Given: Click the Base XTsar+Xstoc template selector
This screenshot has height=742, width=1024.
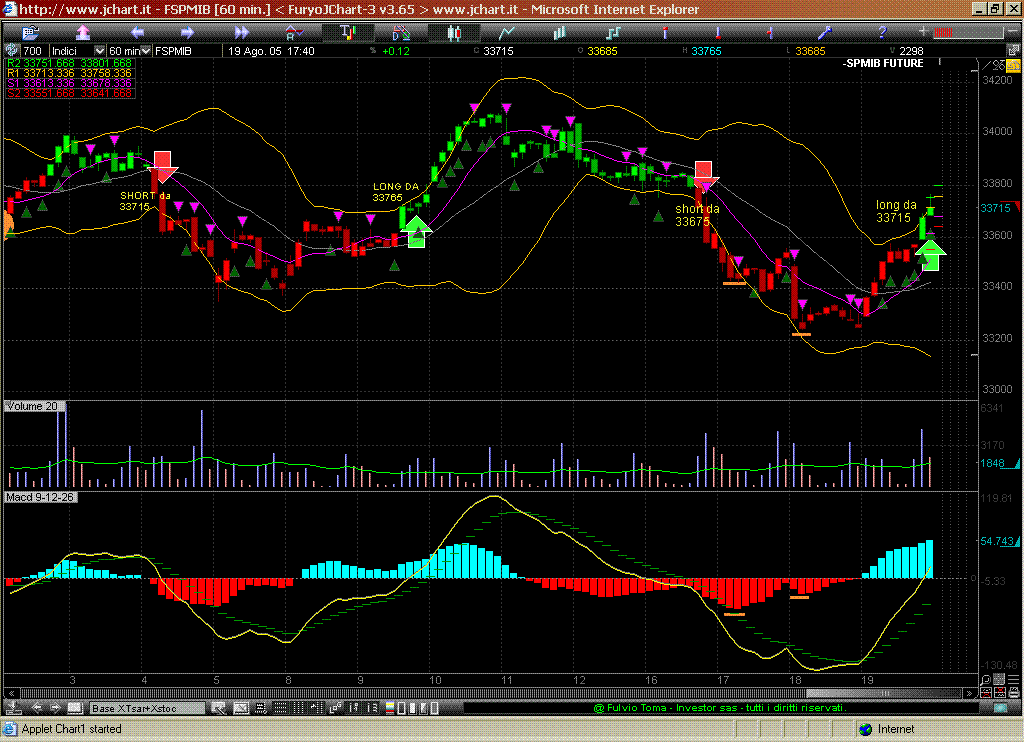Looking at the screenshot, I should 146,708.
